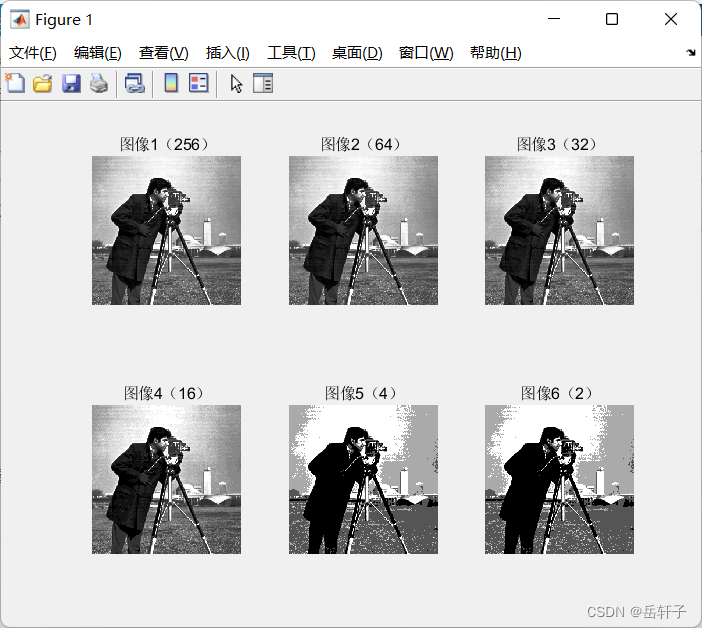Click the New Figure toolbar icon

(x=15, y=83)
